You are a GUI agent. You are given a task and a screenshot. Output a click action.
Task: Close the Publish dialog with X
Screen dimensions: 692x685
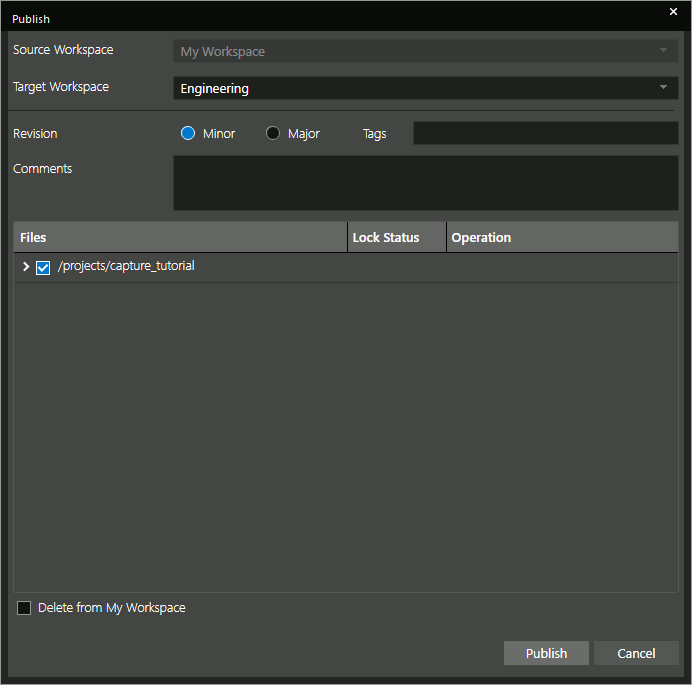673,11
